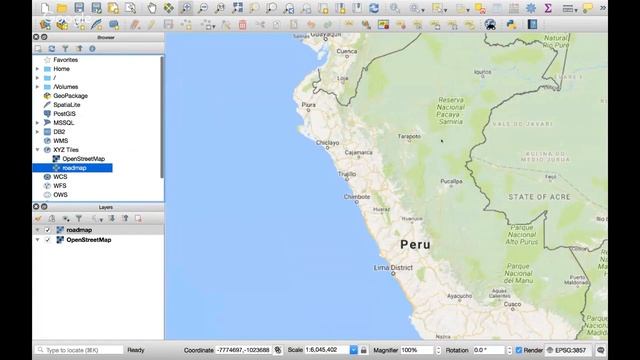Expand the MSSQL node
640x360 pixels.
38,122
